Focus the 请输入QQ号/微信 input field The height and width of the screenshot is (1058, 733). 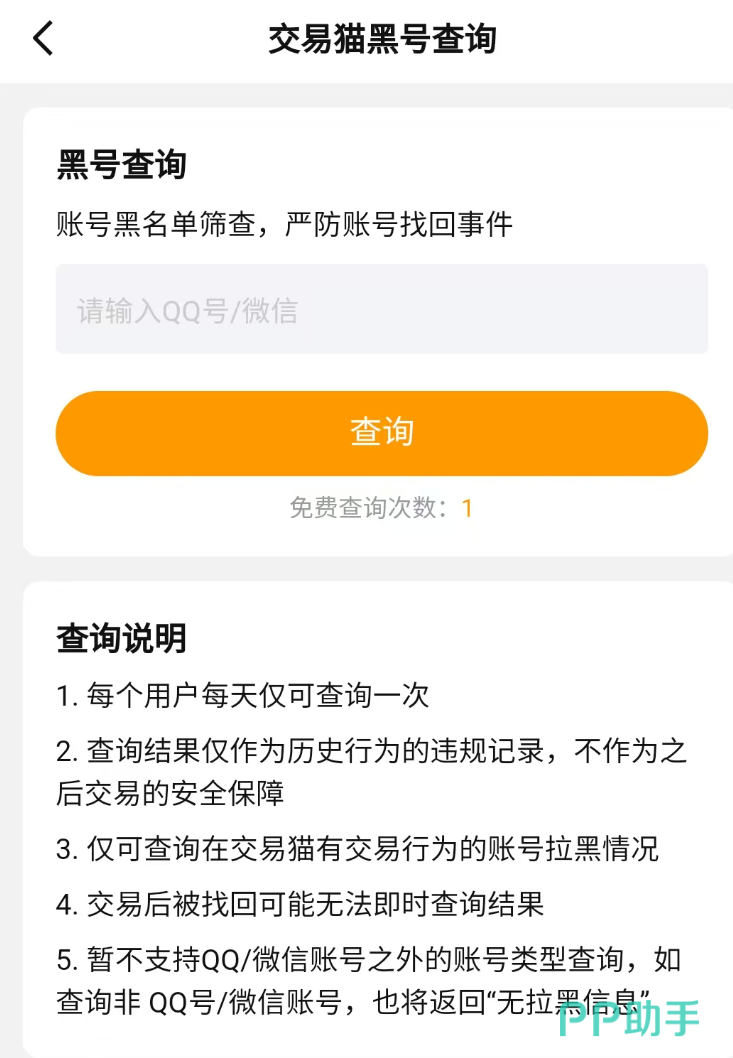click(x=381, y=310)
